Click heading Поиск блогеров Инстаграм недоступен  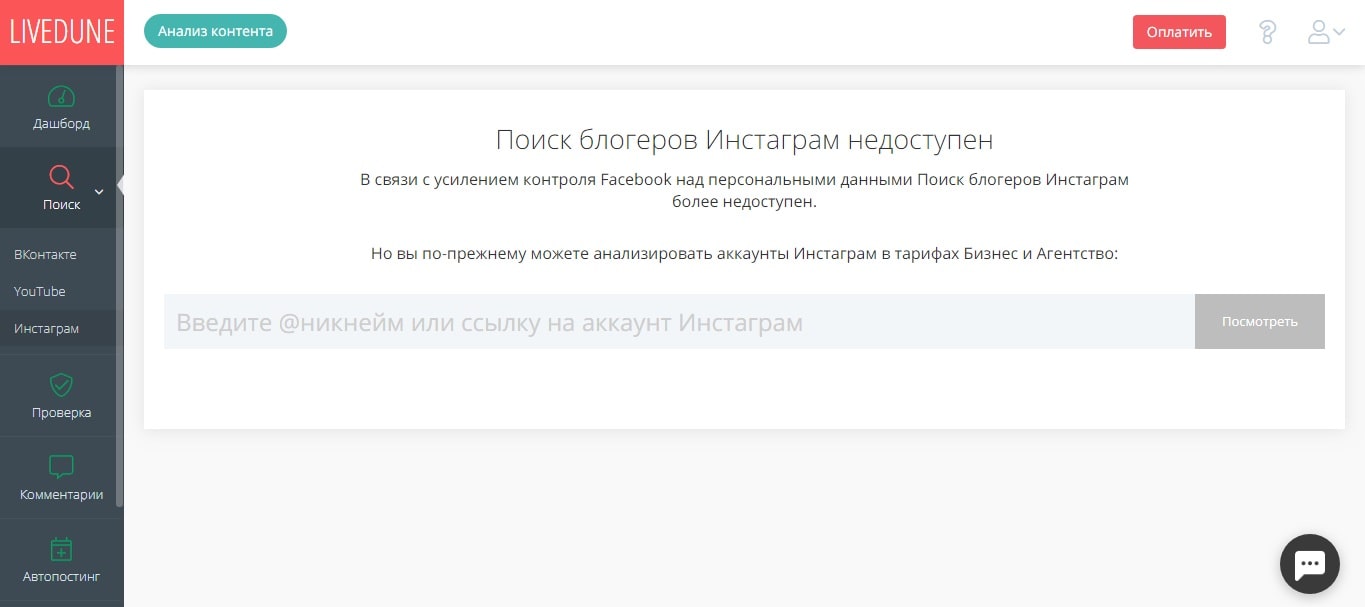tap(744, 140)
